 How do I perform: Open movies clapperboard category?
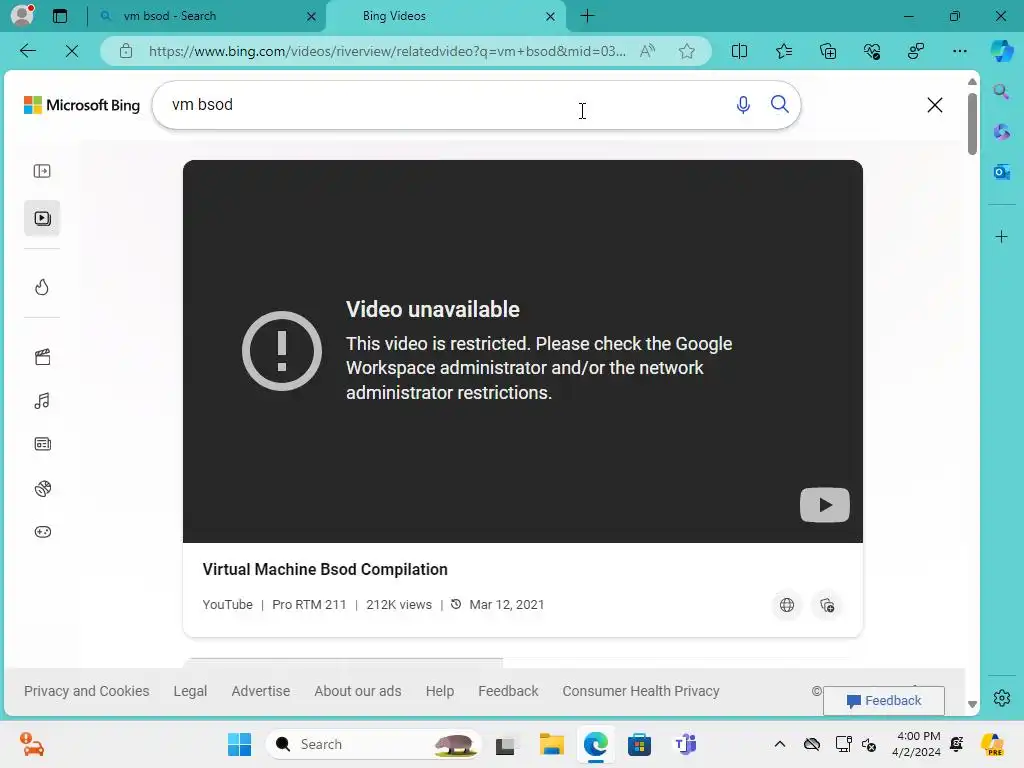[42, 357]
